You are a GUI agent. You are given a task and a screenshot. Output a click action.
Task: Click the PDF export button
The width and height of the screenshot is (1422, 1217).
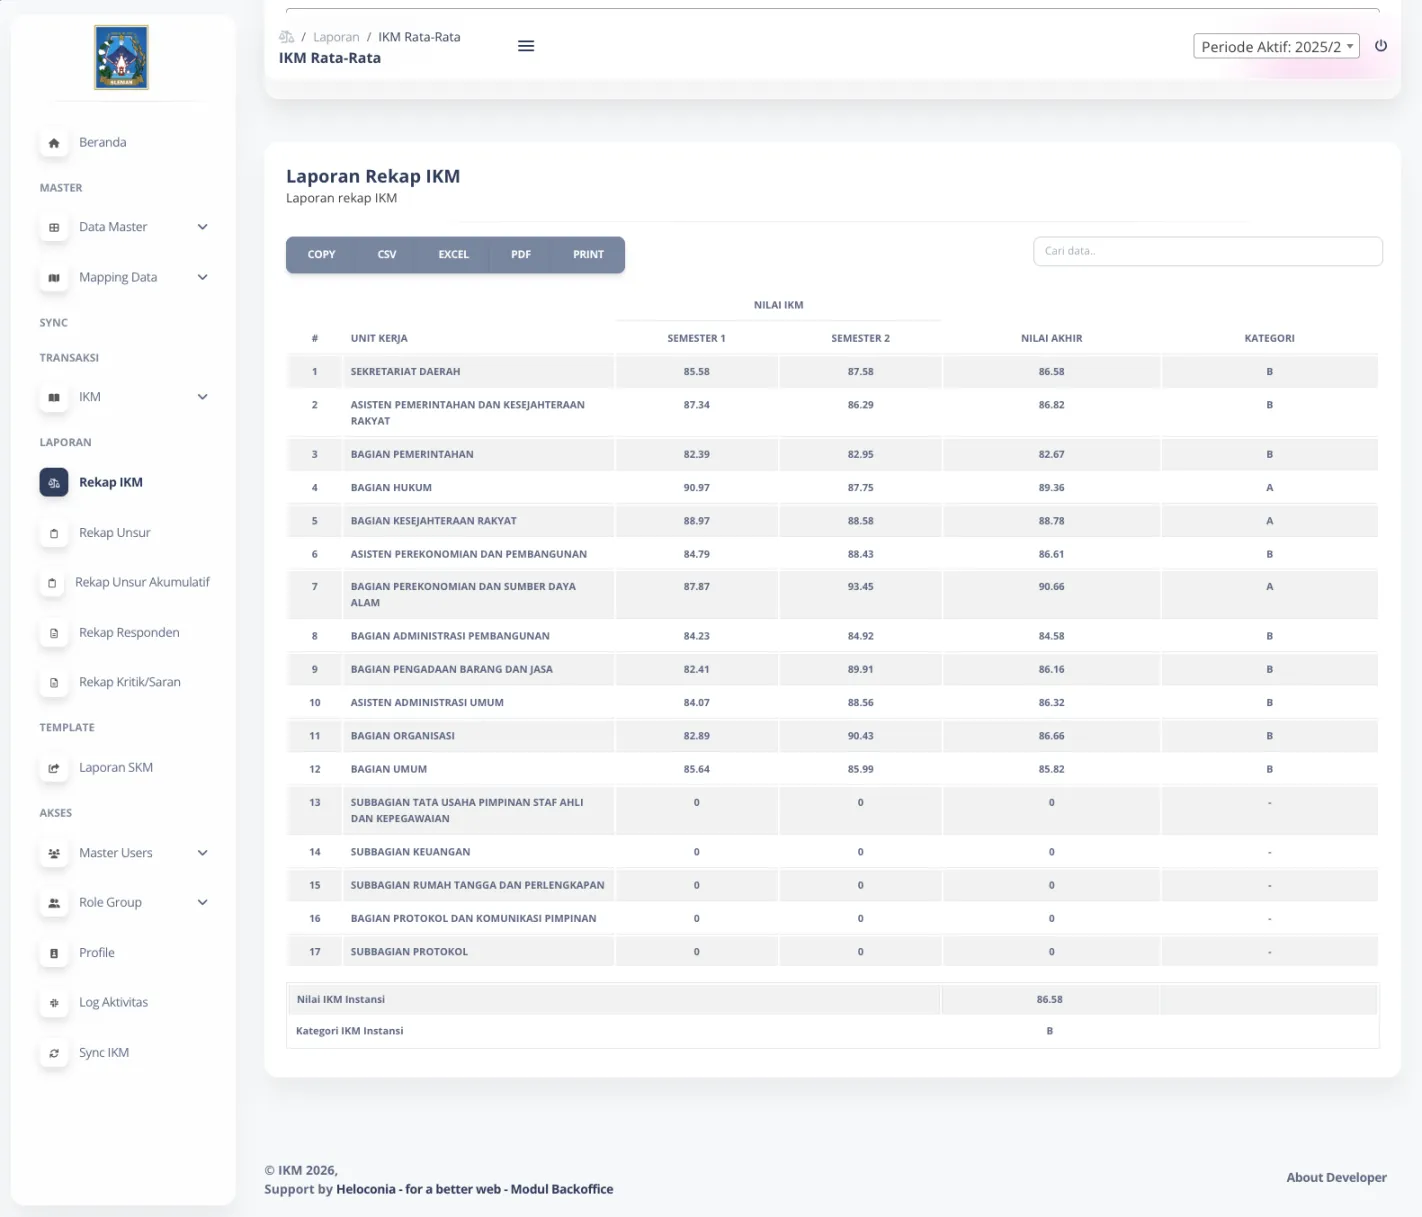pos(520,255)
